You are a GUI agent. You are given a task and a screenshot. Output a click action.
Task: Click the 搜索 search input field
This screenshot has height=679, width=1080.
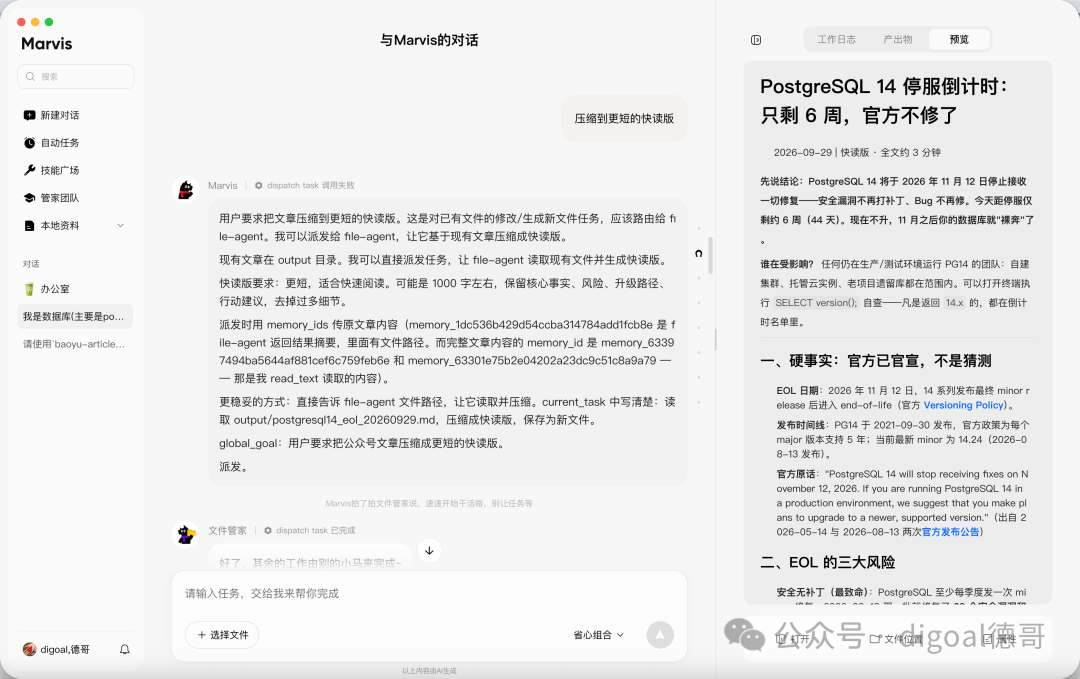click(x=76, y=76)
